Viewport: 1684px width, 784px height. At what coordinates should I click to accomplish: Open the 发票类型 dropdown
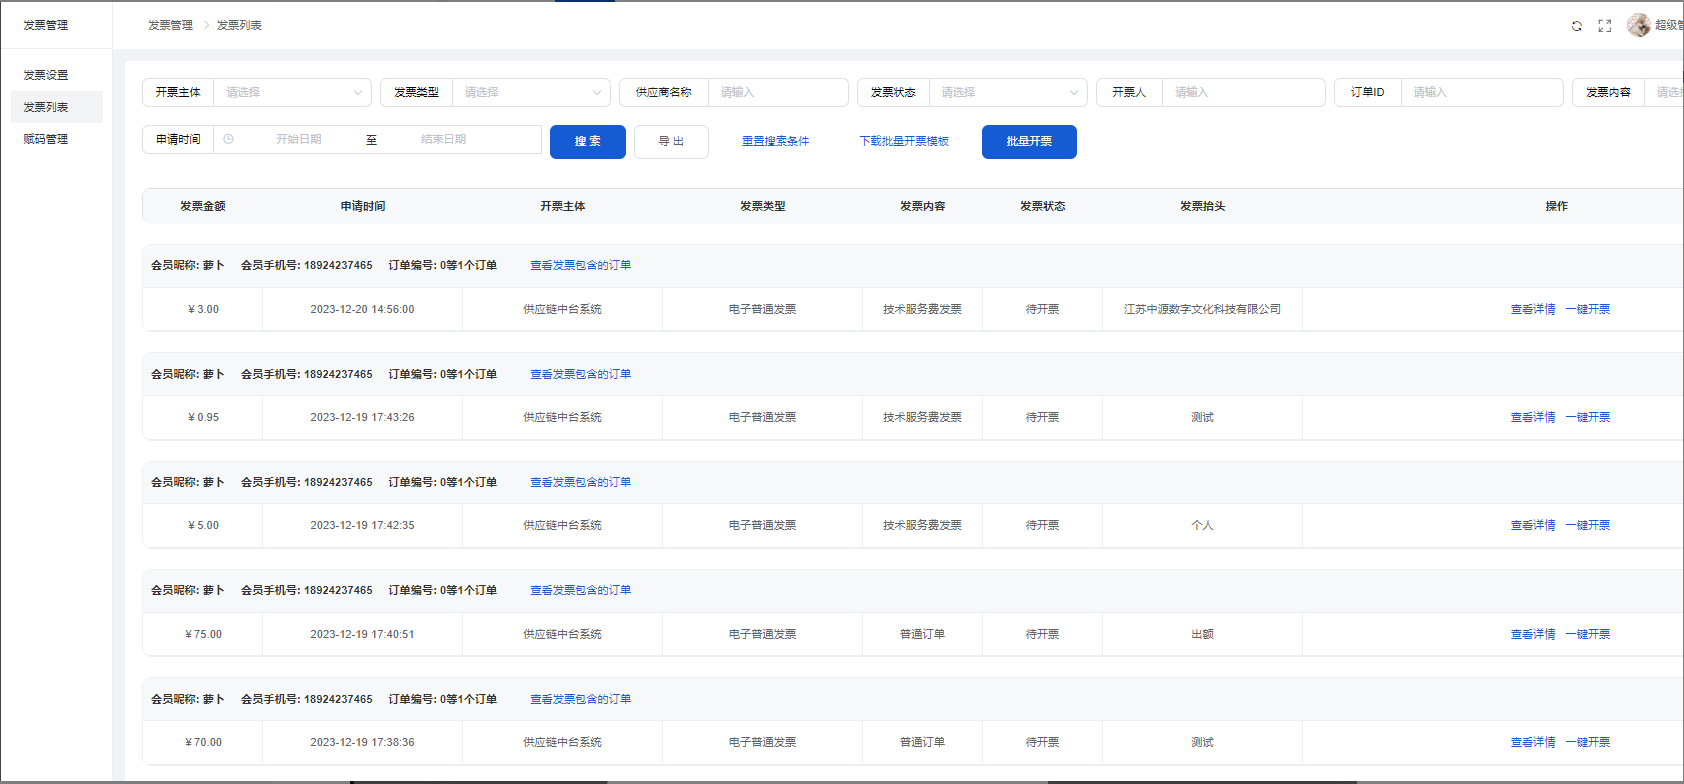coord(530,92)
